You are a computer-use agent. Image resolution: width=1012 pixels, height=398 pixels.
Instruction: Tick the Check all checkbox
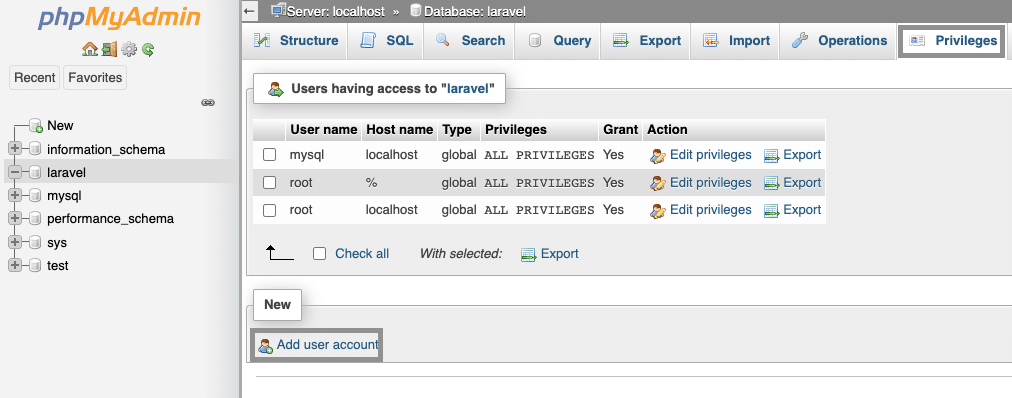point(319,254)
